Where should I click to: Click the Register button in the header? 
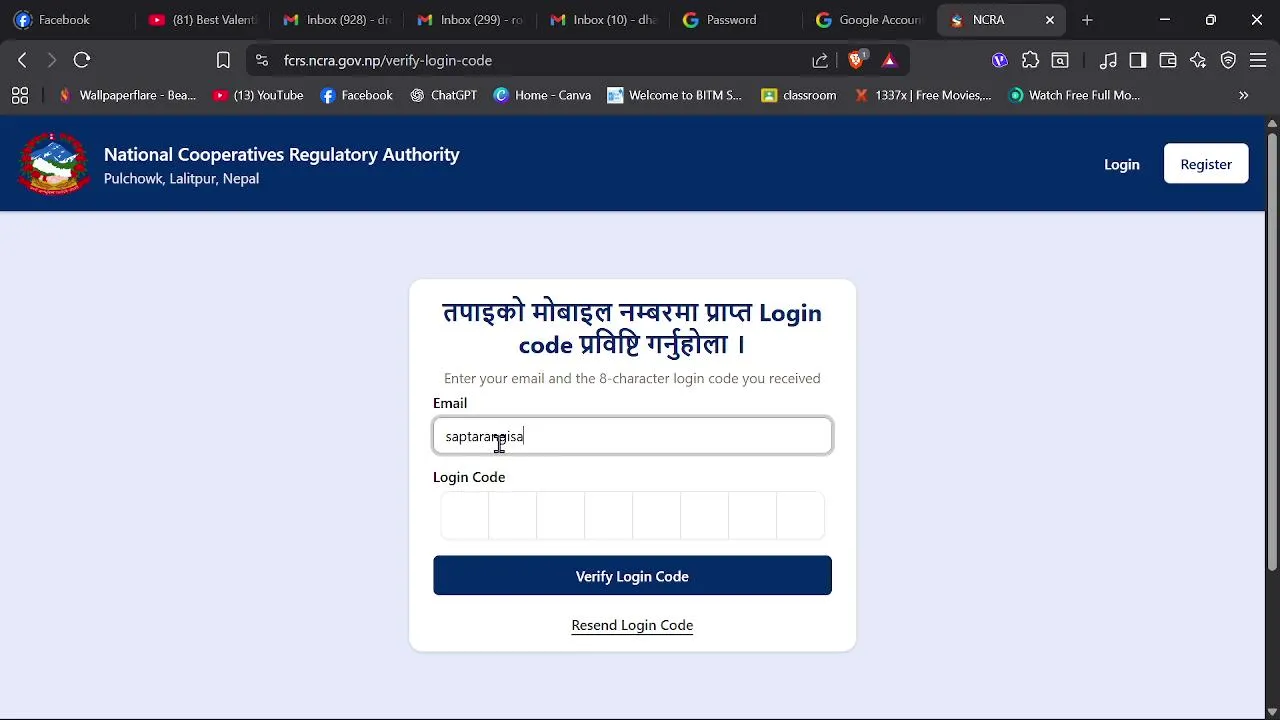[1206, 164]
